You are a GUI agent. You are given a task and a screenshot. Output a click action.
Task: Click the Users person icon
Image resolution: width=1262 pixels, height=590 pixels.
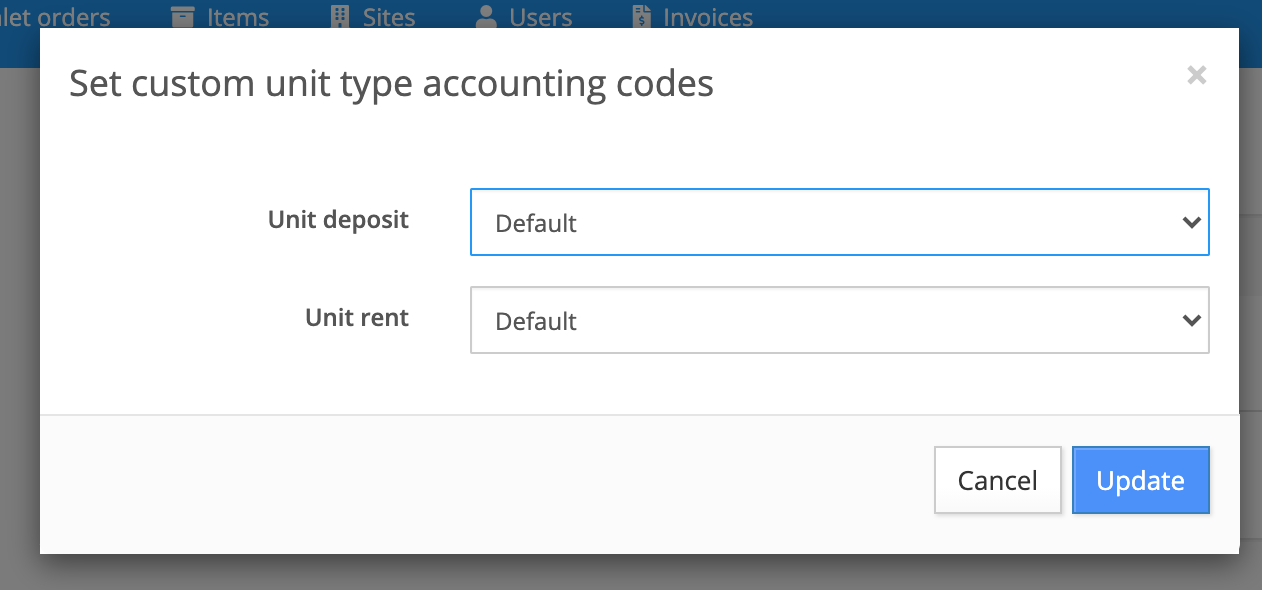tap(485, 16)
